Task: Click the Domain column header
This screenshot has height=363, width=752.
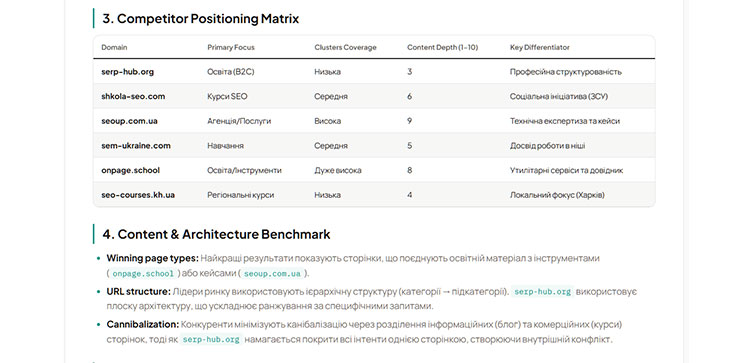Action: [x=114, y=47]
